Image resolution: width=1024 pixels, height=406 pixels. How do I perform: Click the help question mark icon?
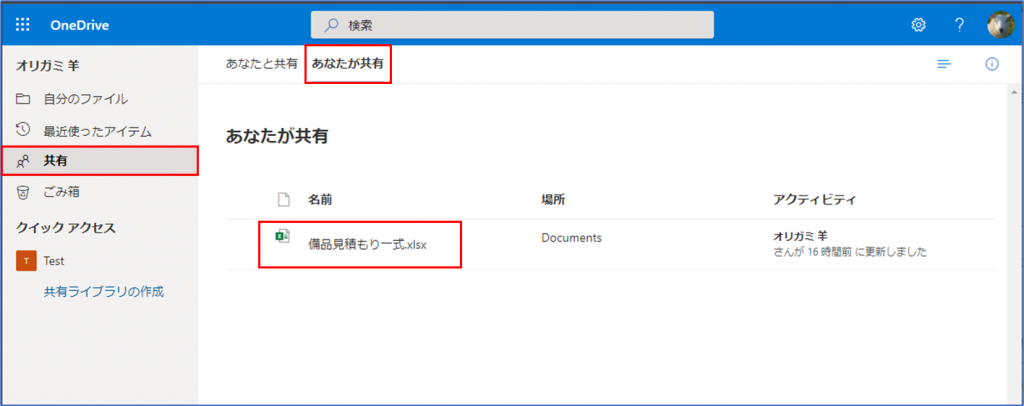point(958,24)
